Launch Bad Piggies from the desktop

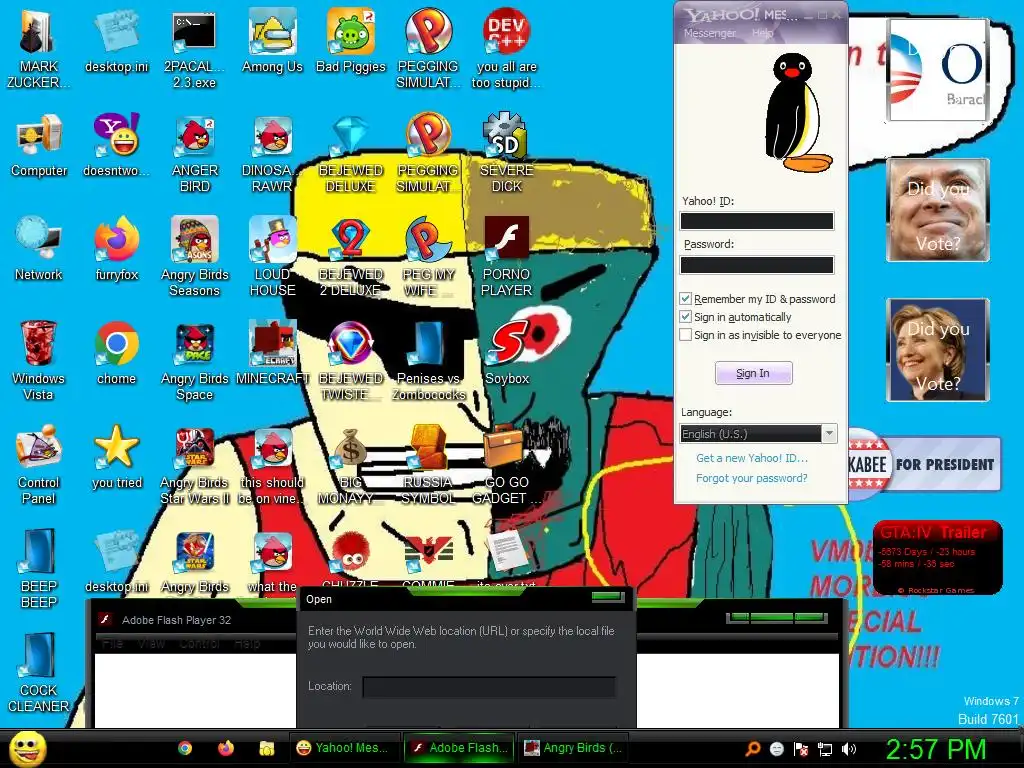pyautogui.click(x=351, y=42)
